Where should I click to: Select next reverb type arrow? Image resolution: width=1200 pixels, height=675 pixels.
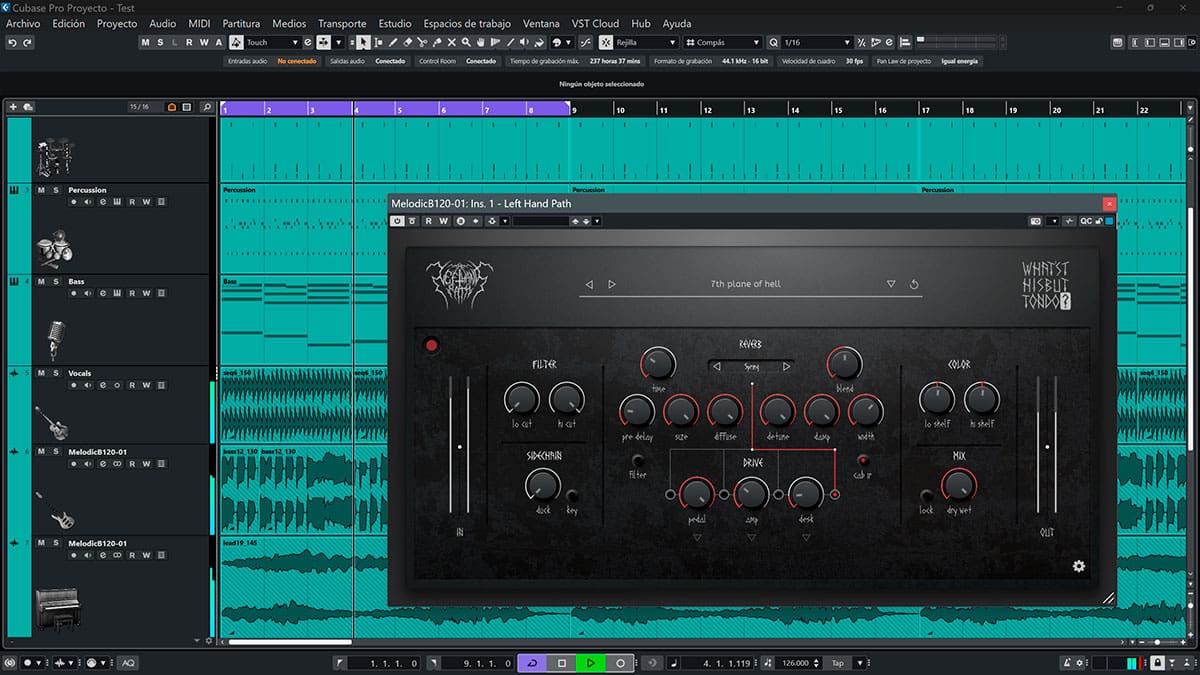pos(786,367)
